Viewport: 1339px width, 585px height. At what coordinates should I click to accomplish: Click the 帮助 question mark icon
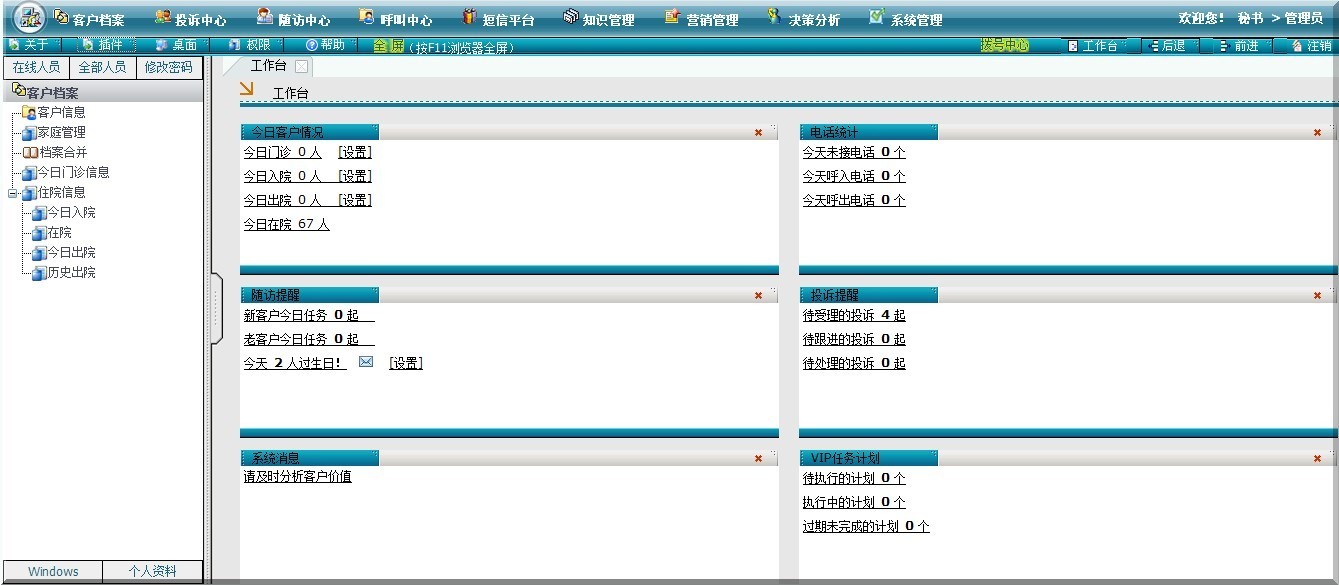coord(311,45)
